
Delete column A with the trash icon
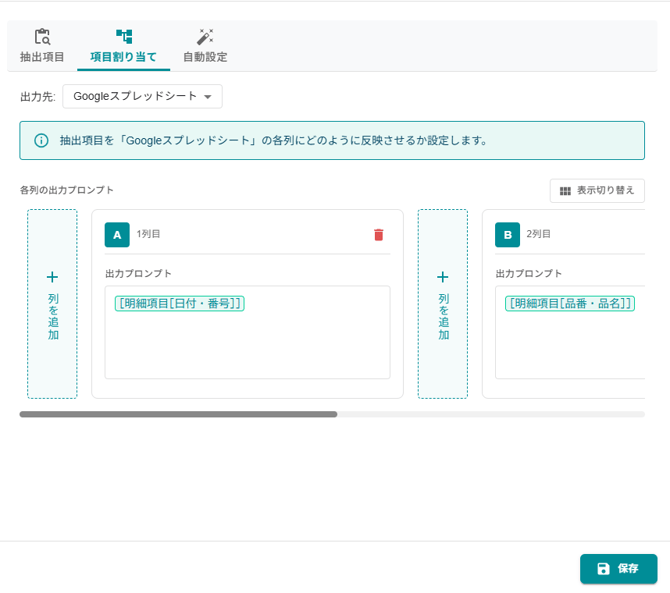(x=379, y=235)
